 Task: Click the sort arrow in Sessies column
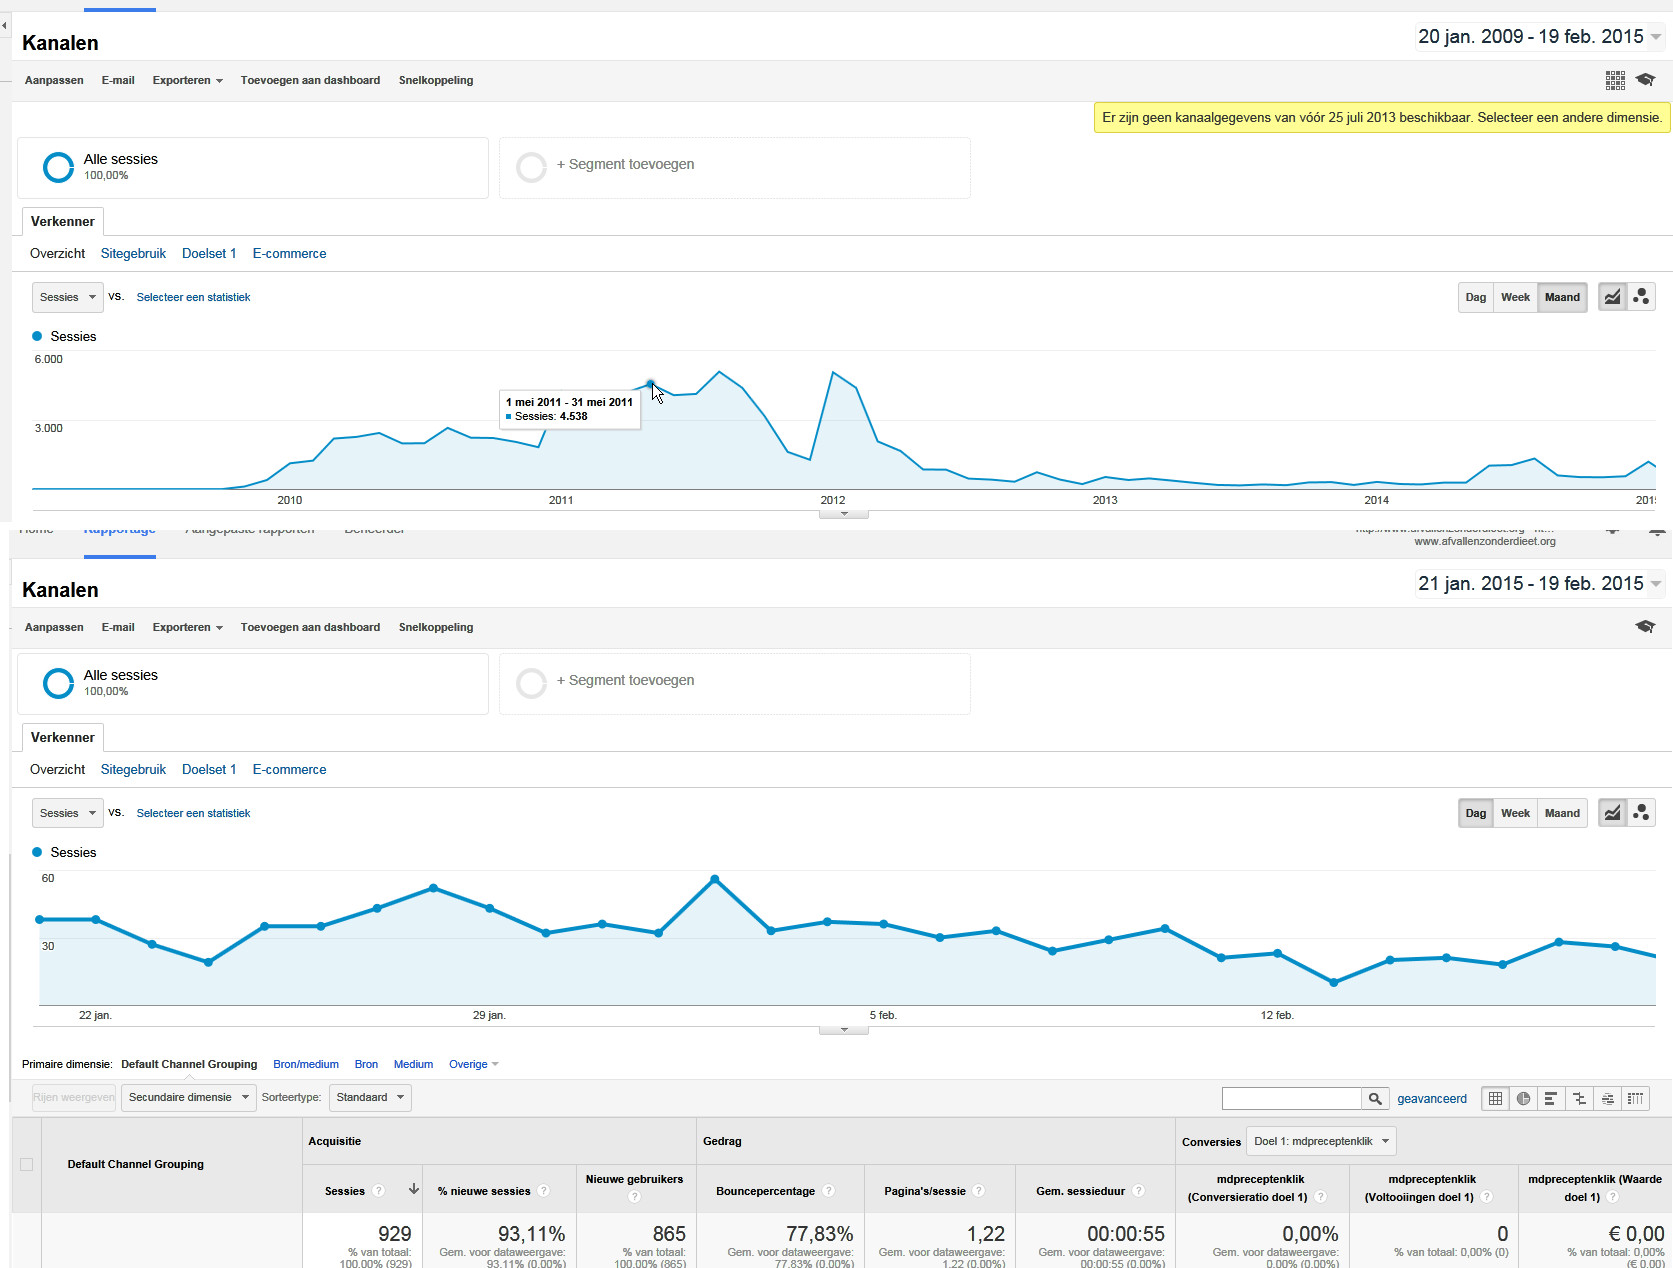point(413,1190)
